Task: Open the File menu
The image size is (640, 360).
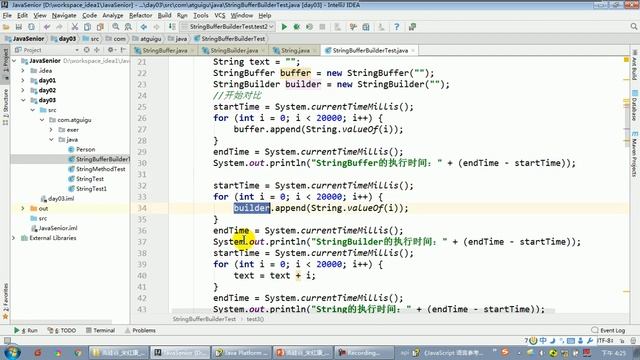Action: click(x=7, y=16)
